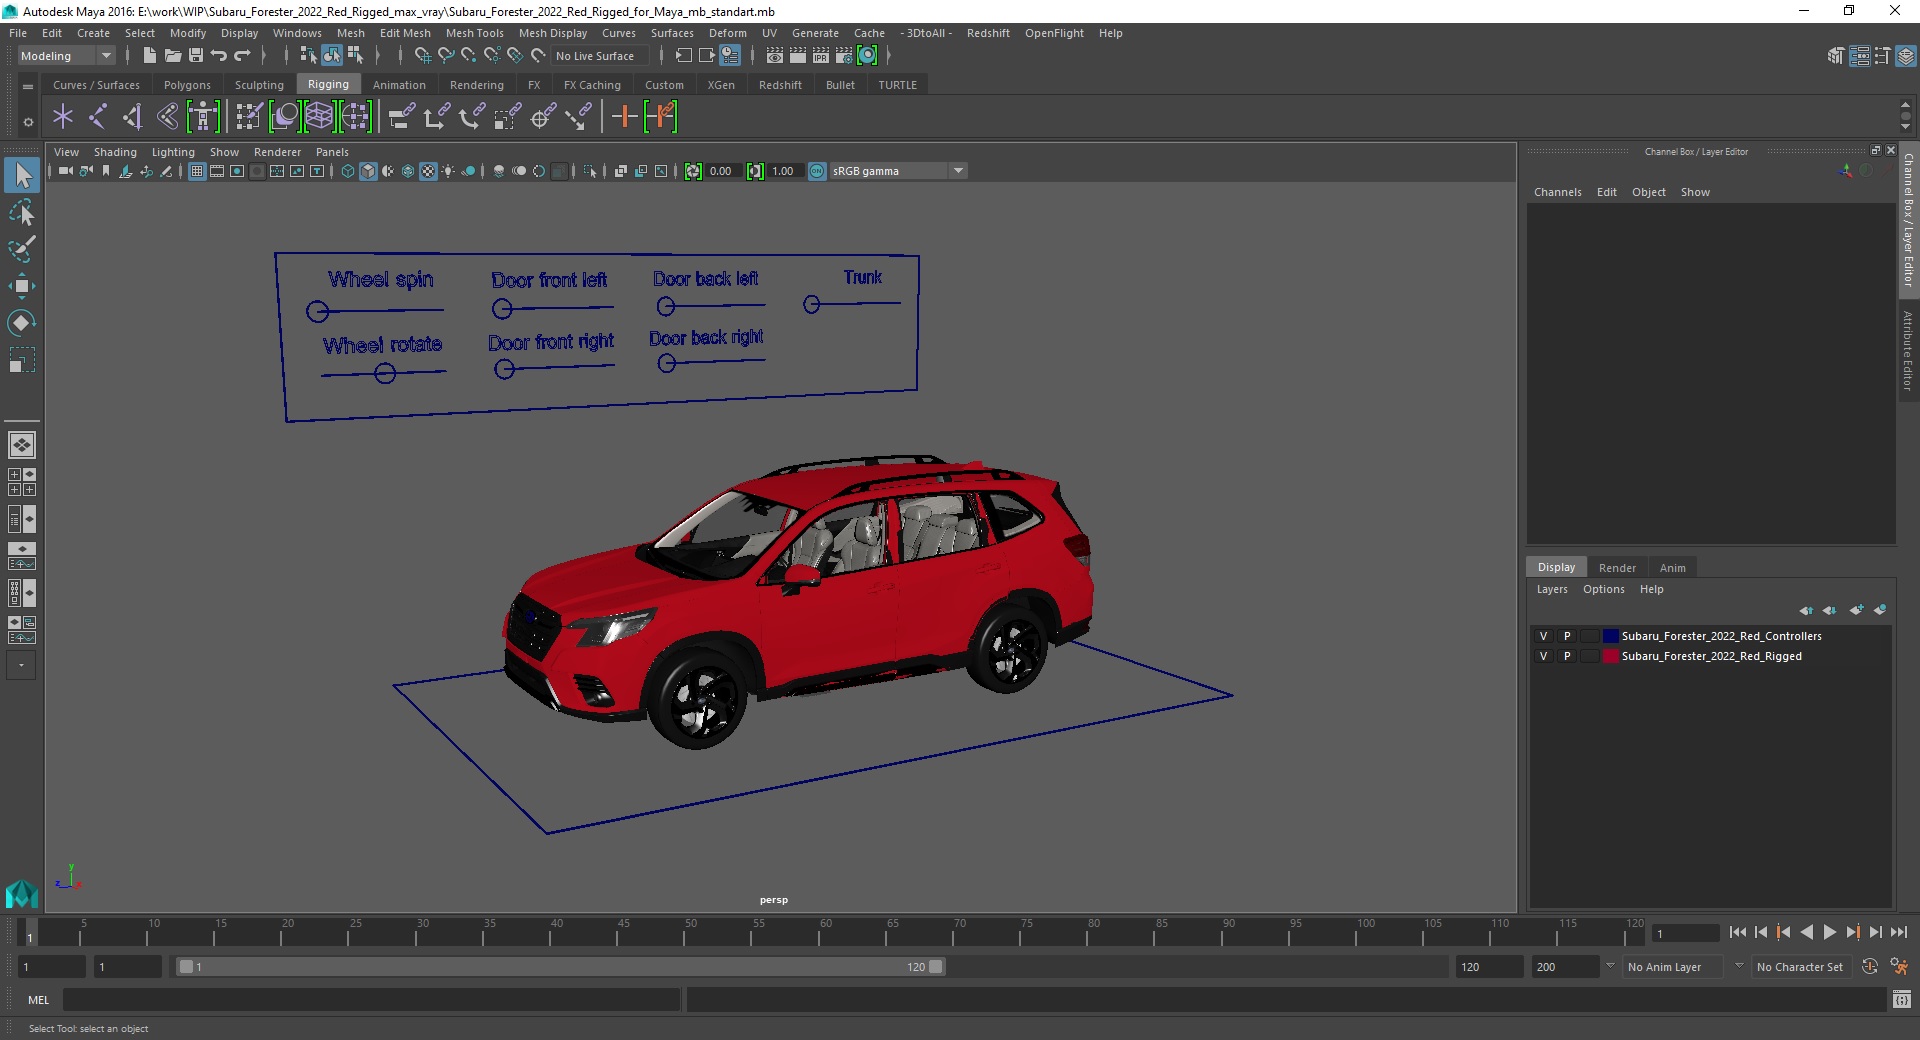Start IPR render from status line
The image size is (1920, 1040).
[x=820, y=56]
